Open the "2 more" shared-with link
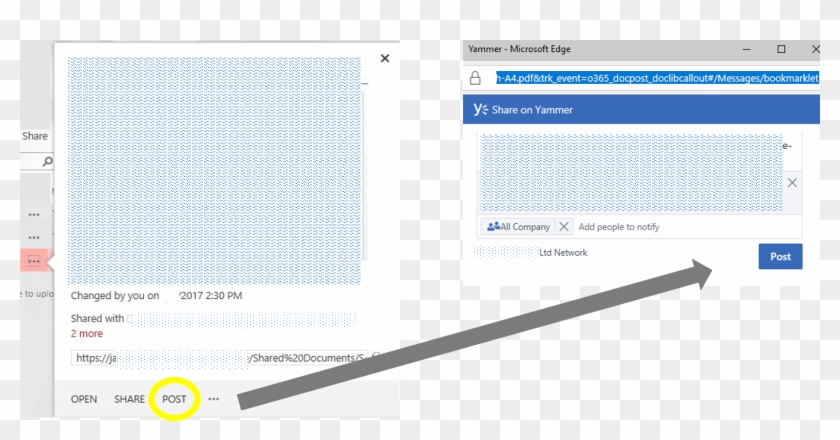The image size is (840, 440). coord(86,333)
